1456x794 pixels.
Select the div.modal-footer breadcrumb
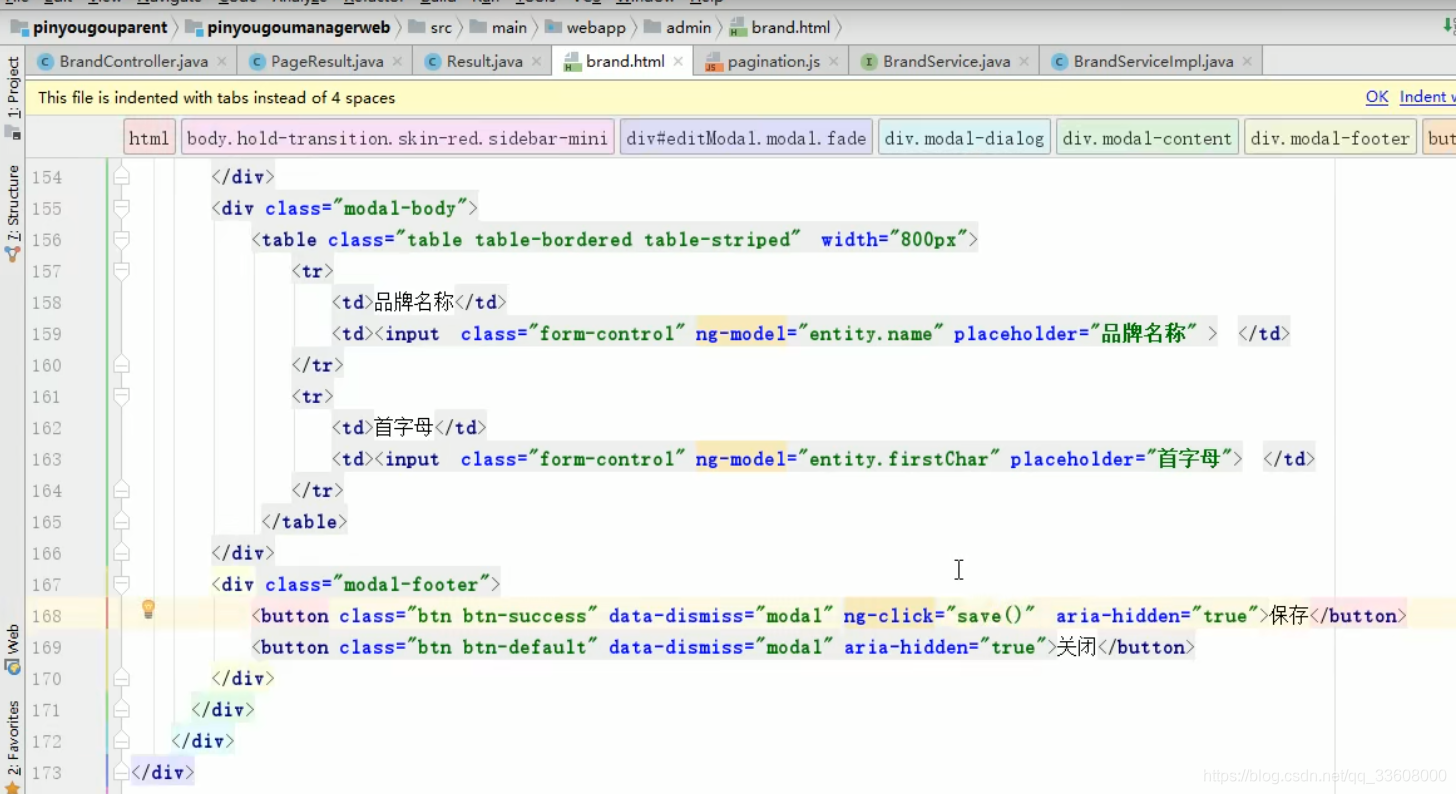tap(1330, 138)
